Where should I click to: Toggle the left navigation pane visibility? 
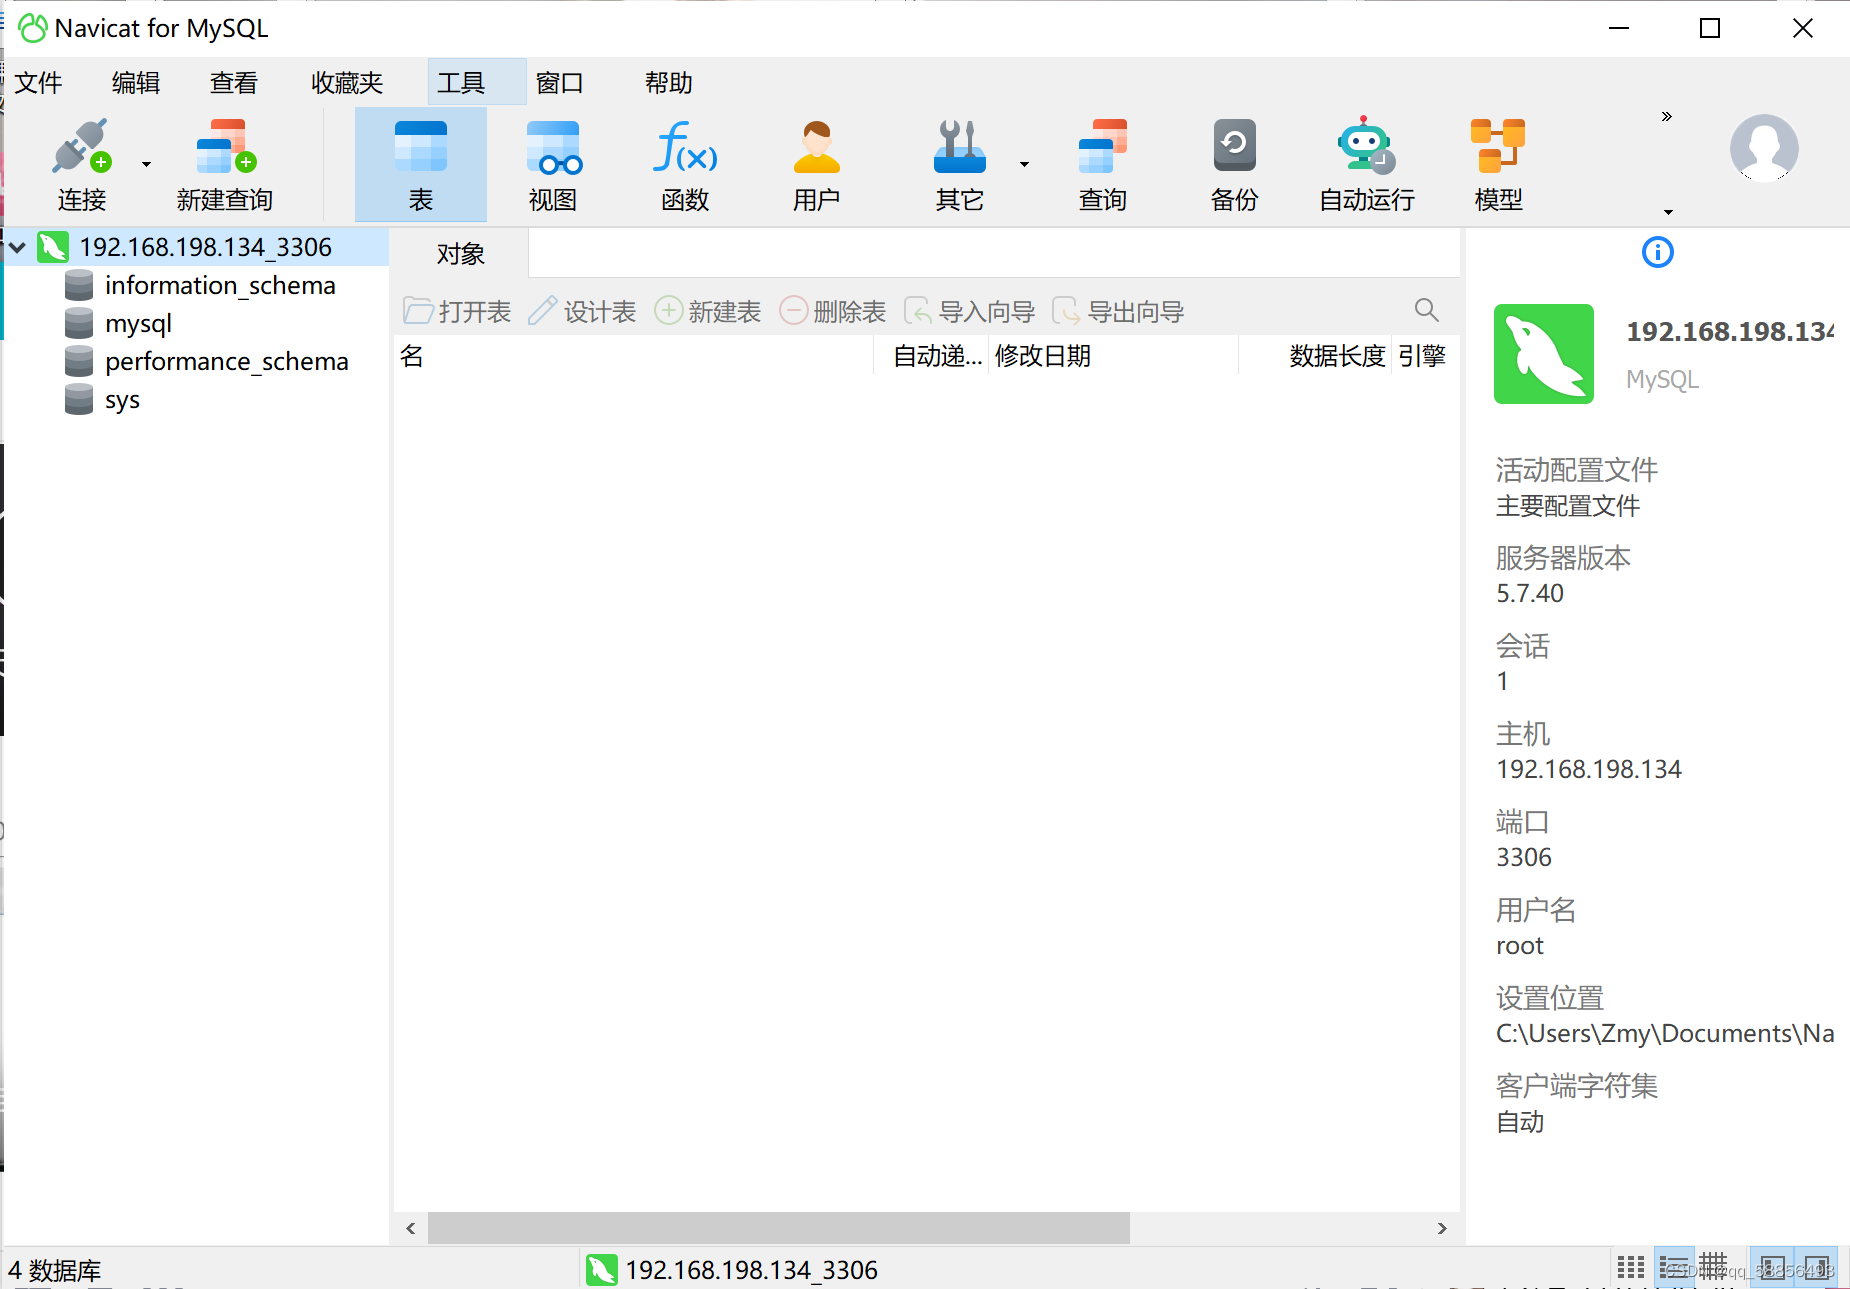pos(1772,1268)
